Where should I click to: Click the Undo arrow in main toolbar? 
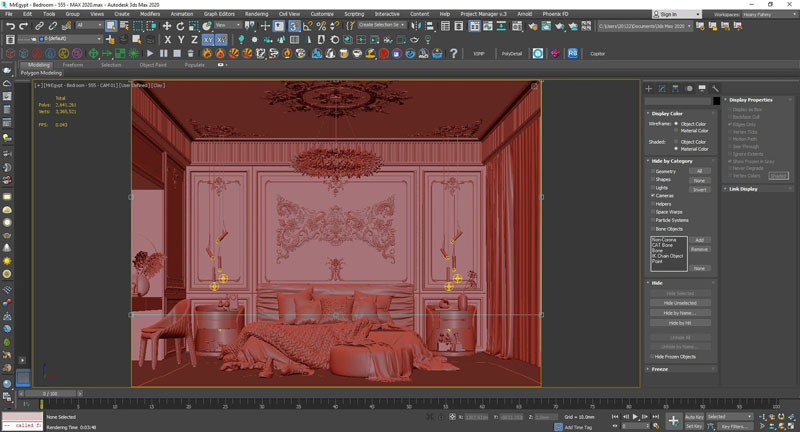coord(8,26)
